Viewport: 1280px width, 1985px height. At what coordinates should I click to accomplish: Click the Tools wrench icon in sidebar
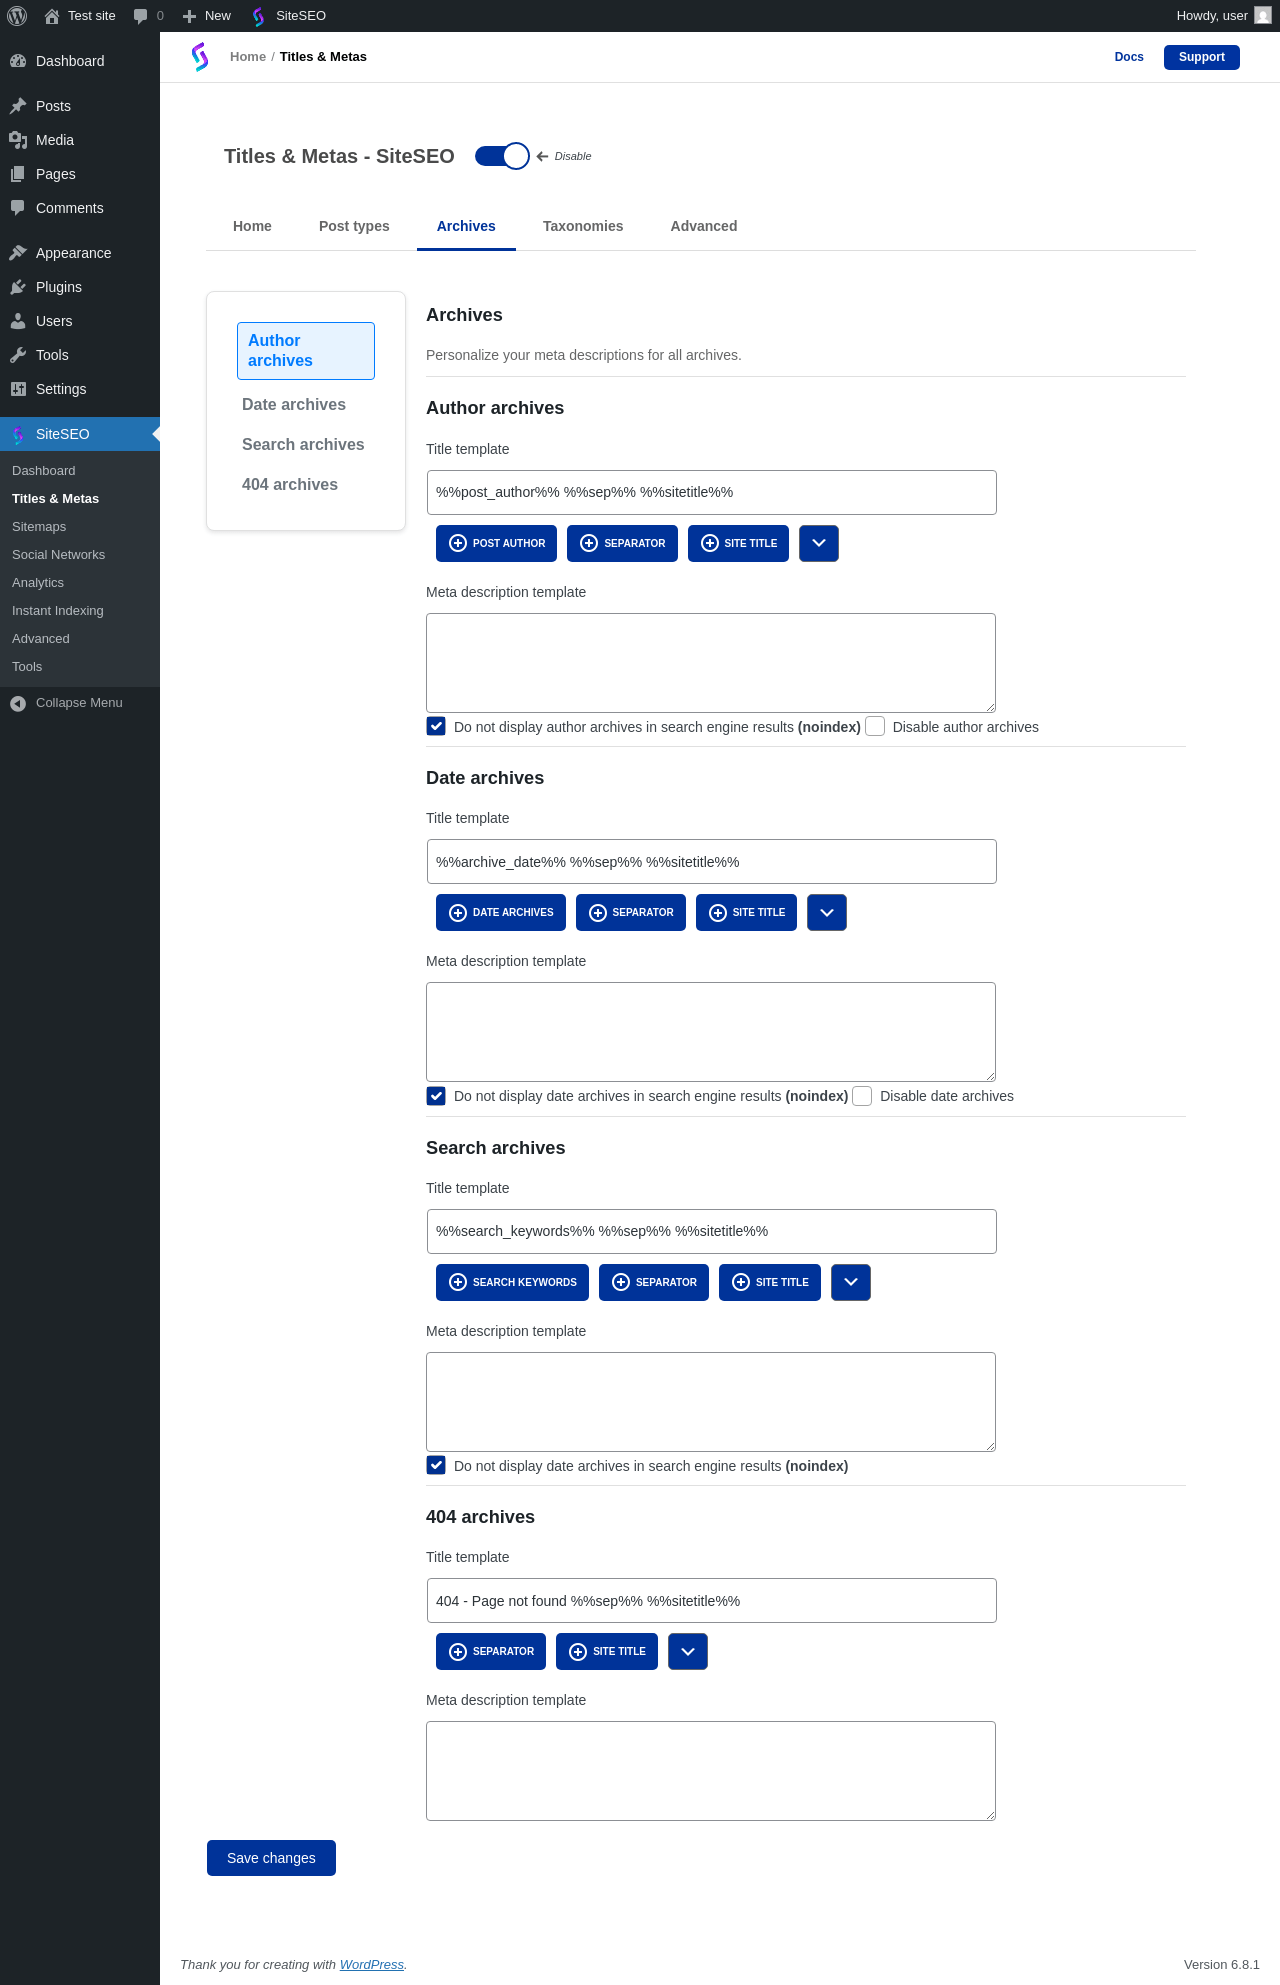(18, 355)
